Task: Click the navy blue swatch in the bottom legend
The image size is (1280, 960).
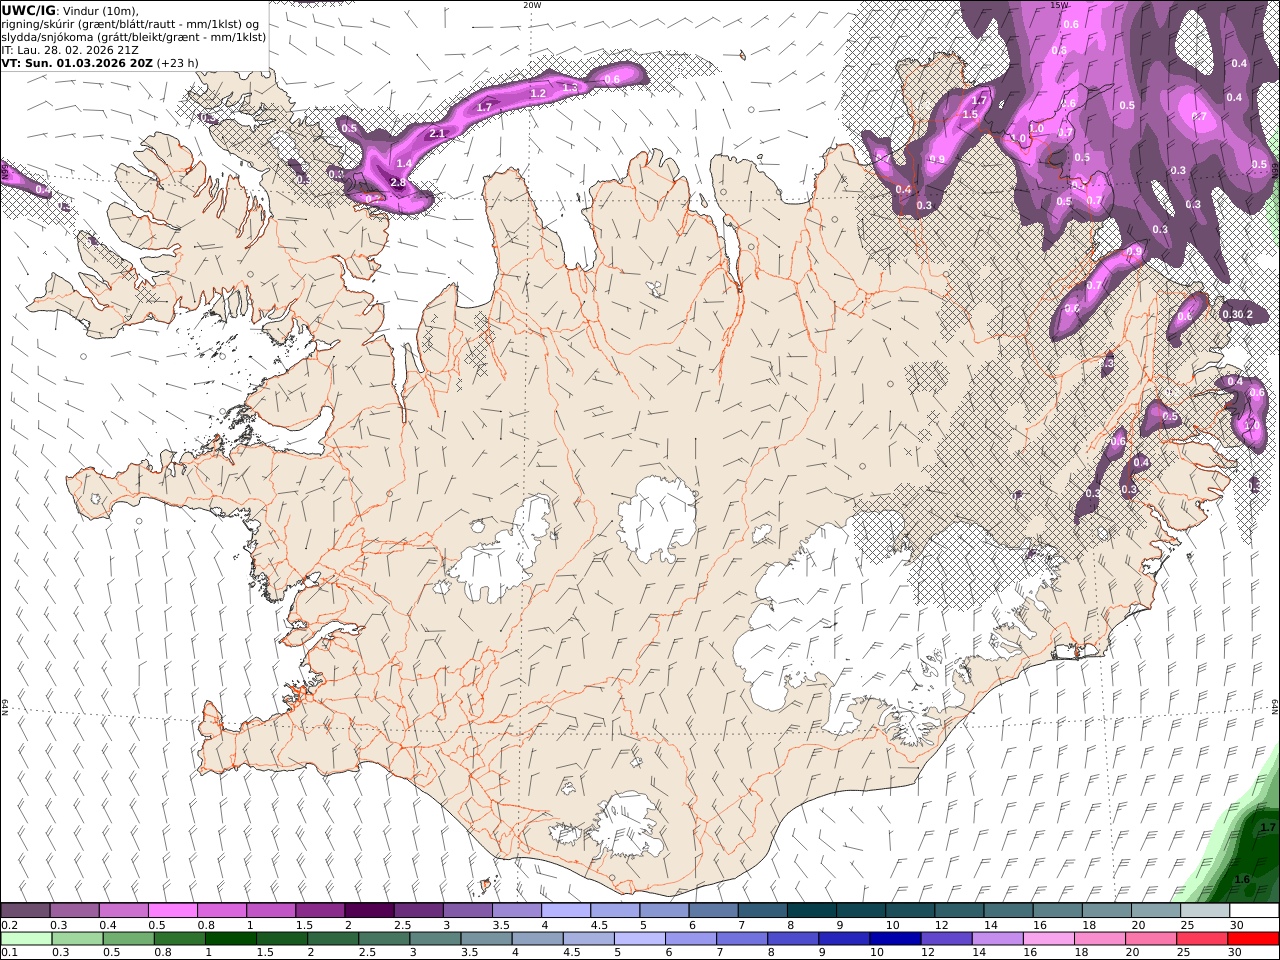Action: click(x=894, y=939)
